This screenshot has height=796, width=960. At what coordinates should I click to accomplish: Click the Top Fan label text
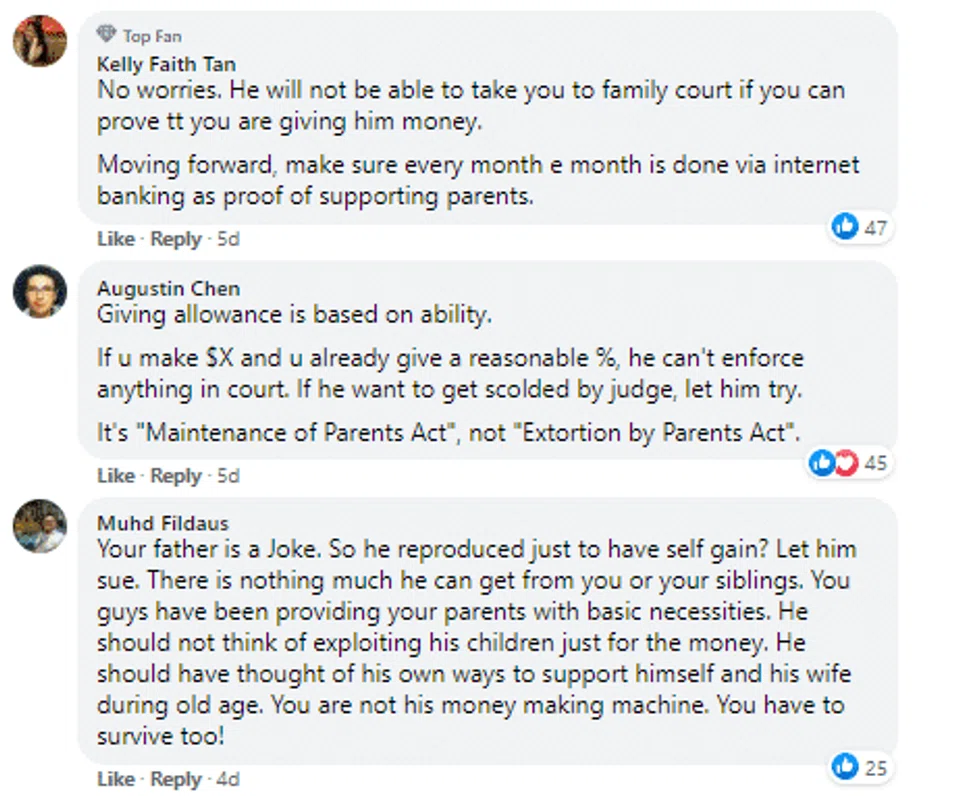click(152, 36)
